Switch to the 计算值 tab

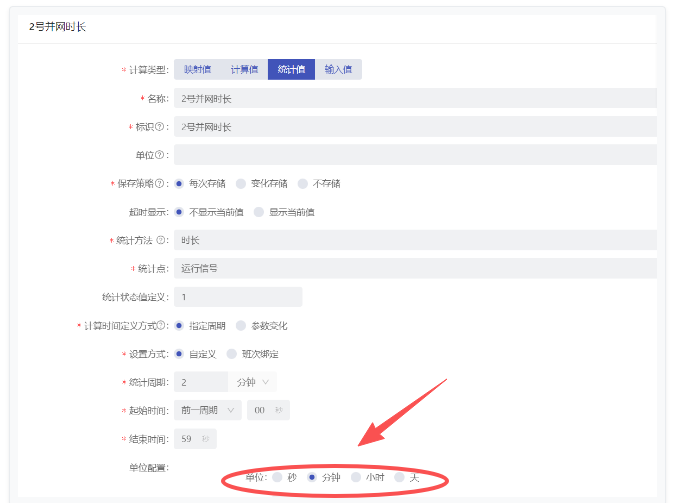pos(244,69)
